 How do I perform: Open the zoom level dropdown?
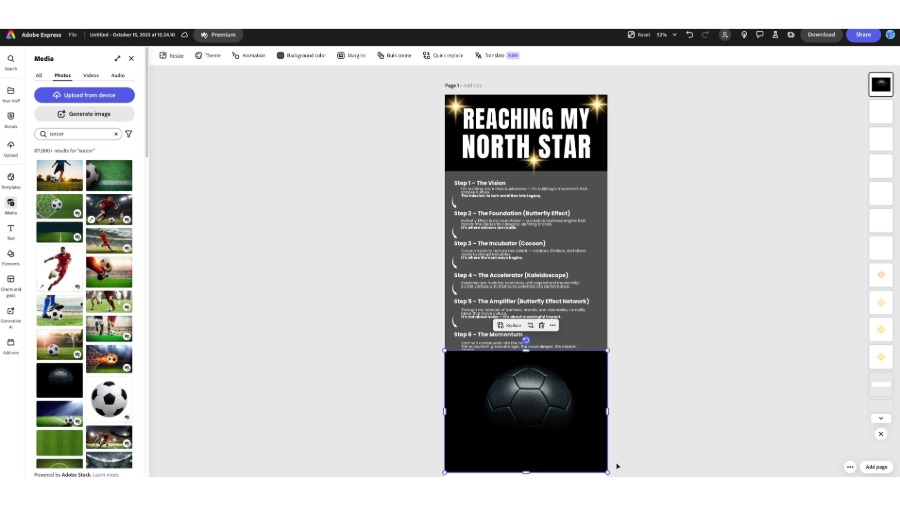point(667,35)
